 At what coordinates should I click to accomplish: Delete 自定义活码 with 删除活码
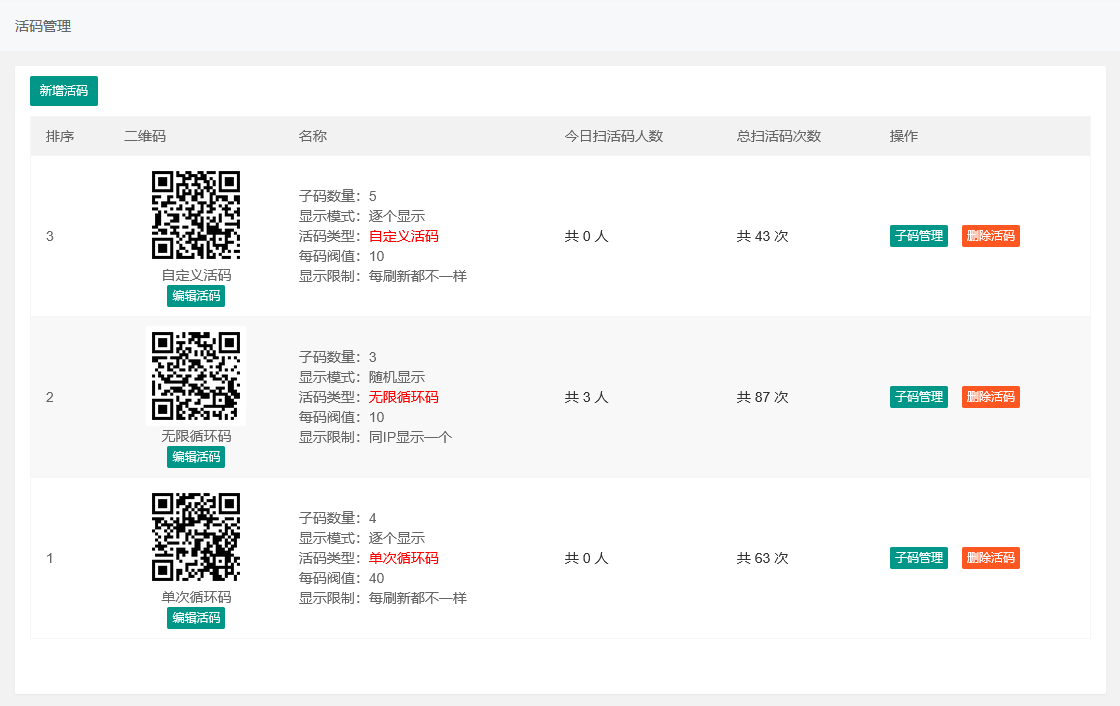pyautogui.click(x=991, y=236)
